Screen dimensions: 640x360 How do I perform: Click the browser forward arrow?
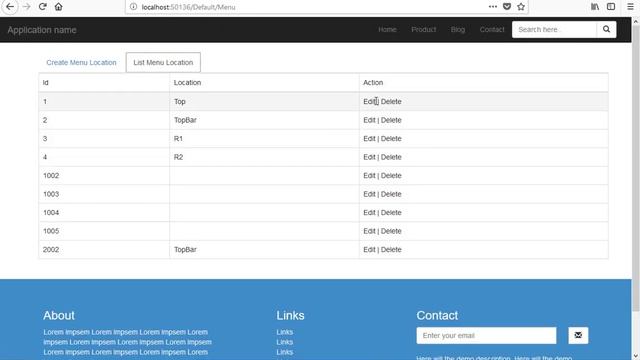(x=27, y=7)
